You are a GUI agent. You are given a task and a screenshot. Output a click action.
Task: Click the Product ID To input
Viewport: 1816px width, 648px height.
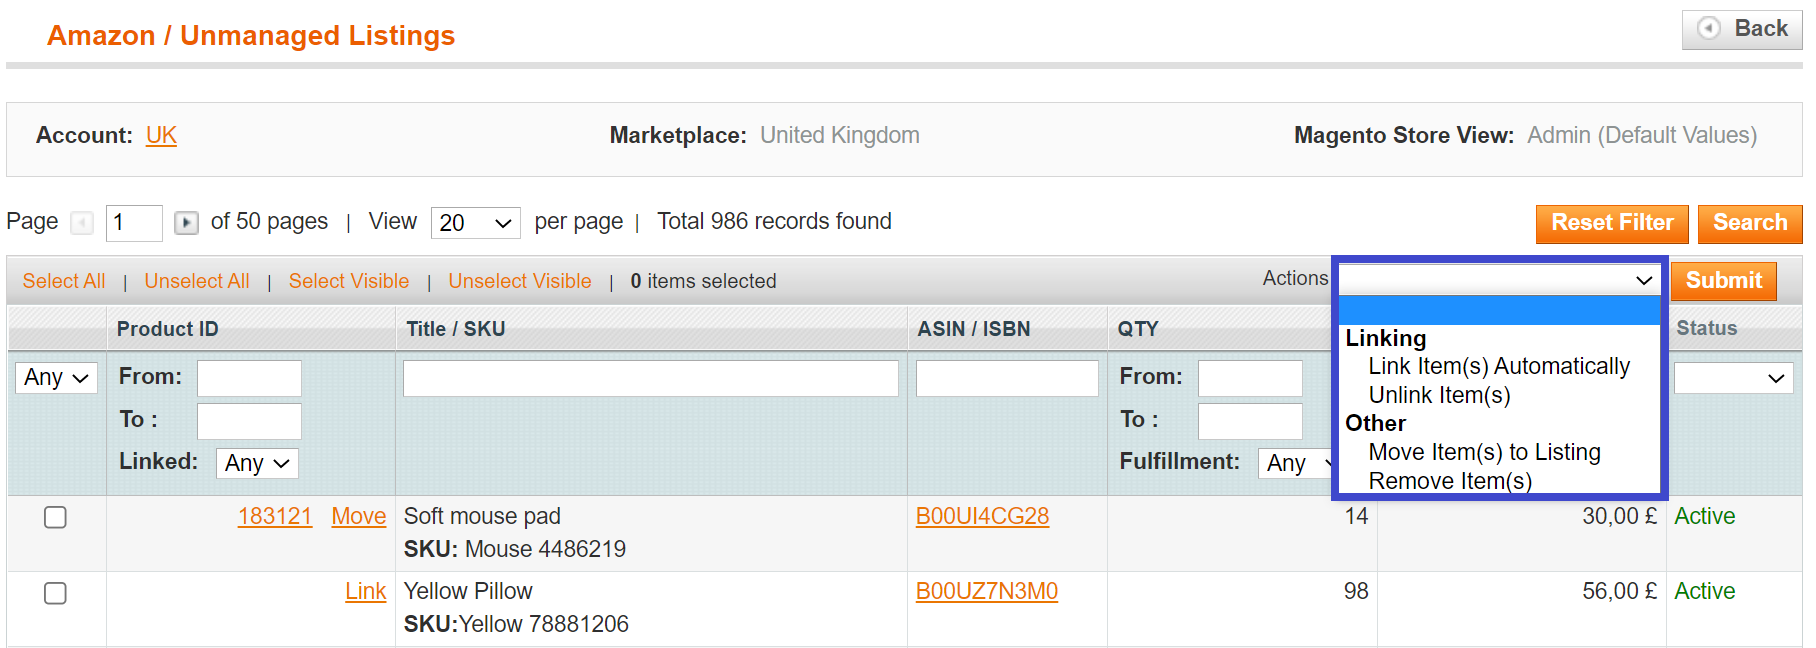[x=249, y=421]
